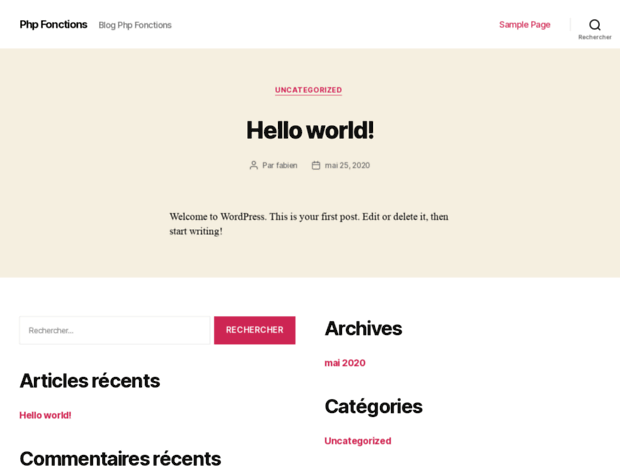View author fabien's posts
The image size is (620, 466).
point(286,165)
